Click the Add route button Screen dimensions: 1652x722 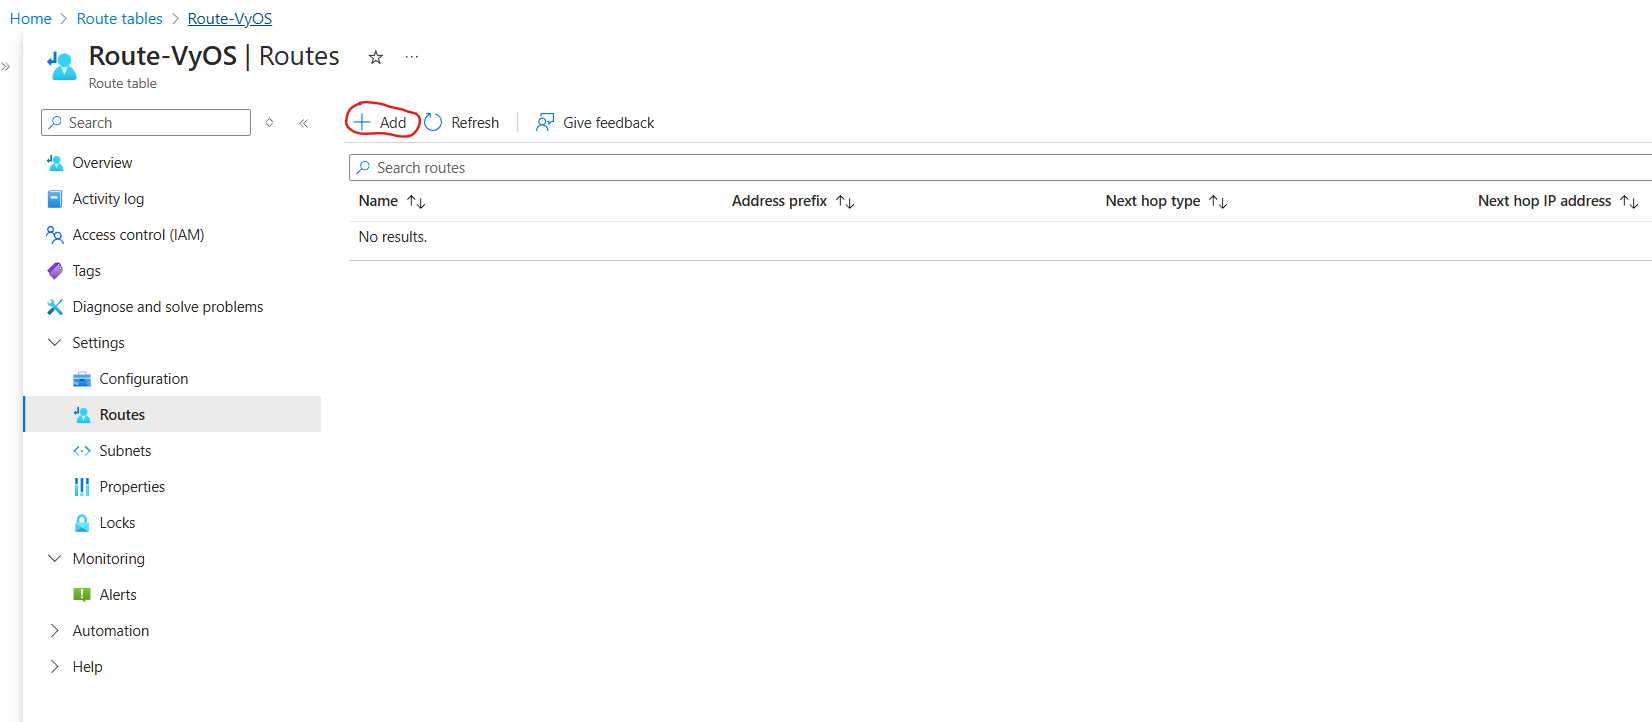click(381, 122)
